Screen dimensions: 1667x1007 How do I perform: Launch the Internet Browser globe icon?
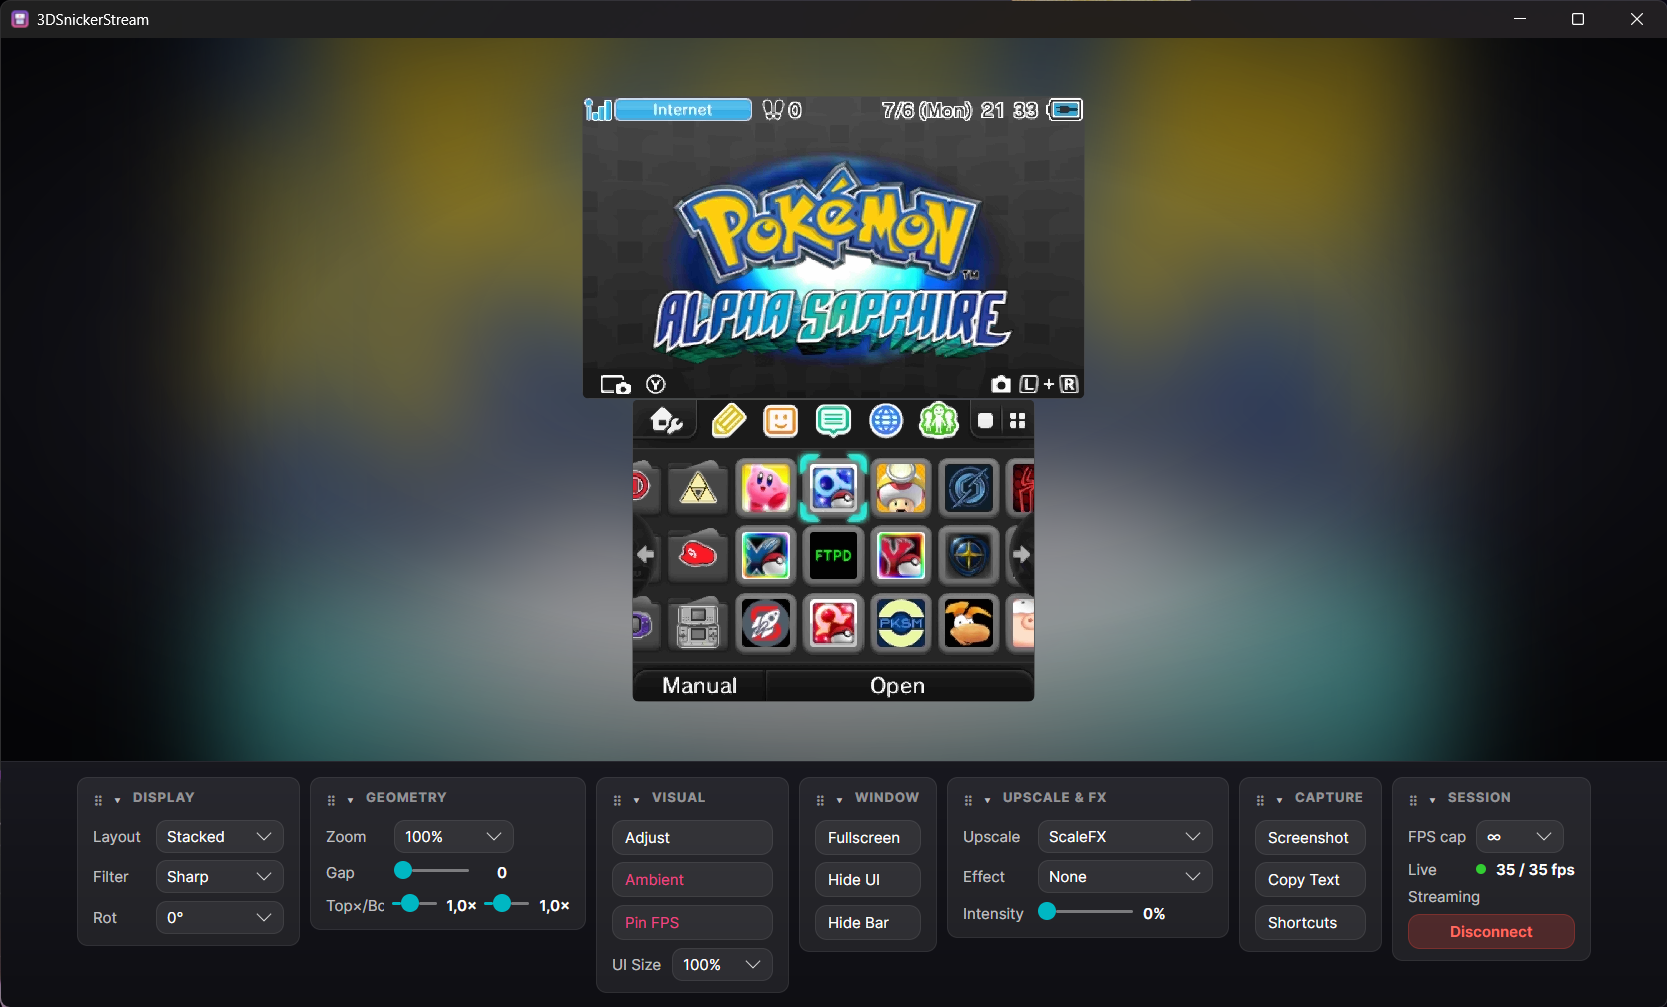[886, 421]
